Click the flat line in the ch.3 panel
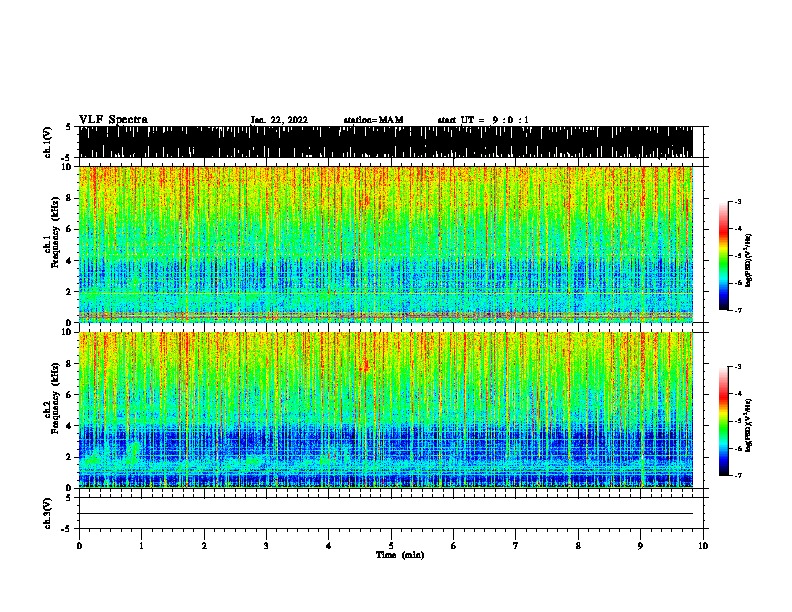792x612 pixels. (386, 514)
